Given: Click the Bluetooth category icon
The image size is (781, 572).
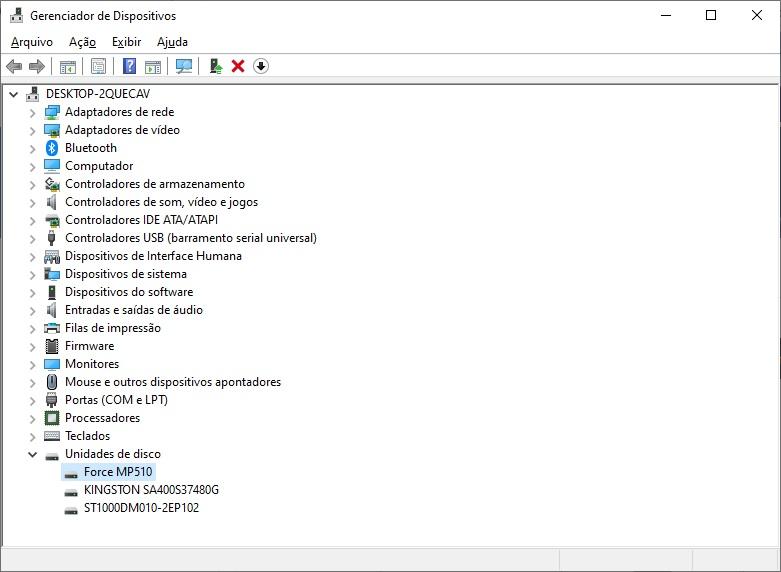Looking at the screenshot, I should point(52,148).
